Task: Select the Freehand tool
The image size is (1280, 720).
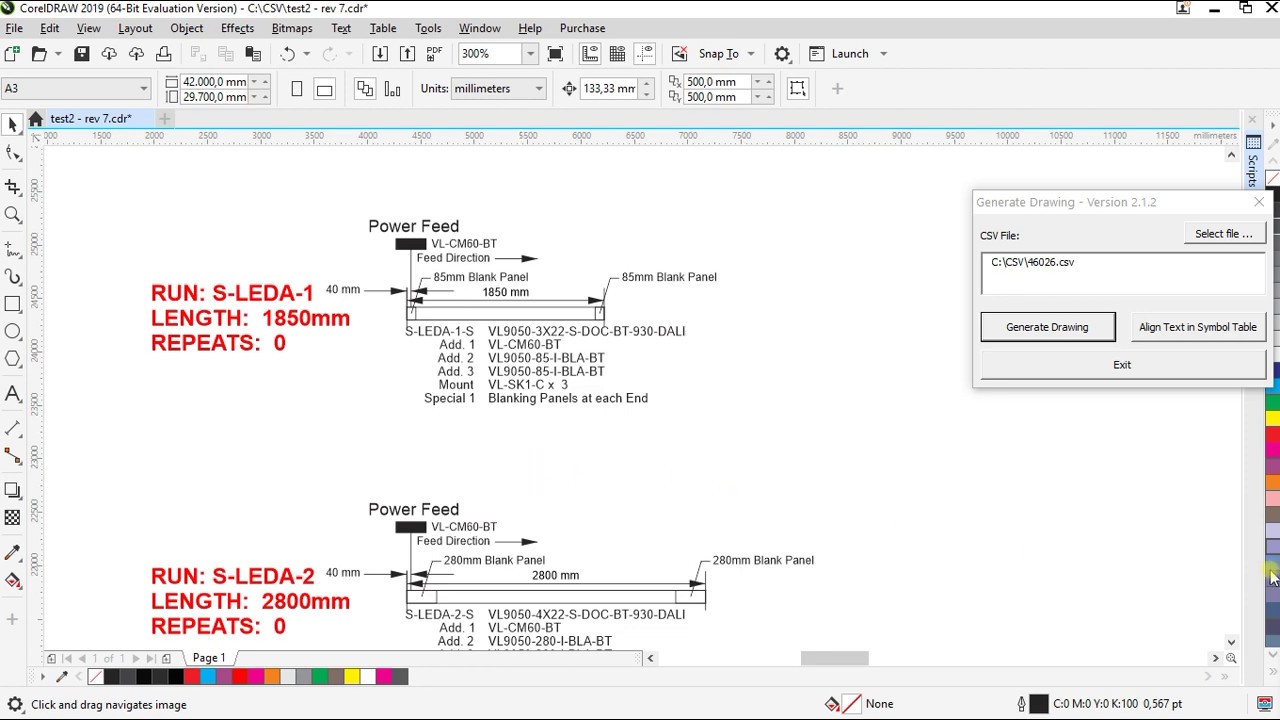Action: [x=12, y=248]
